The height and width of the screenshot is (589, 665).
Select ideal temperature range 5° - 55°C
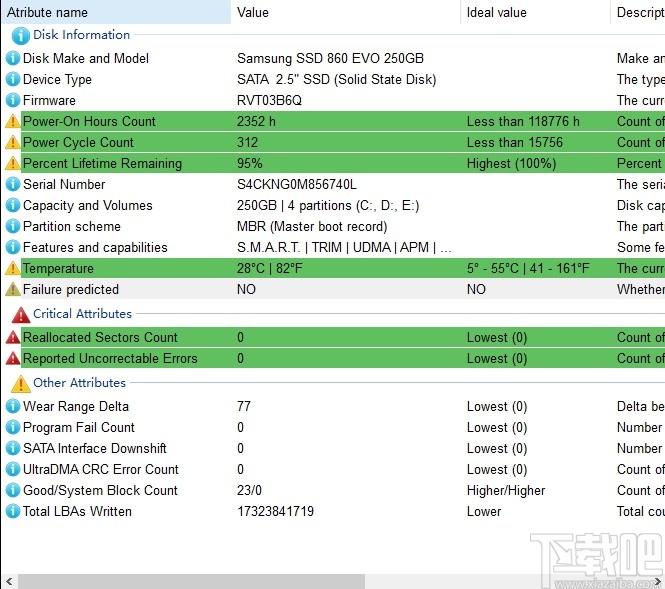click(528, 268)
